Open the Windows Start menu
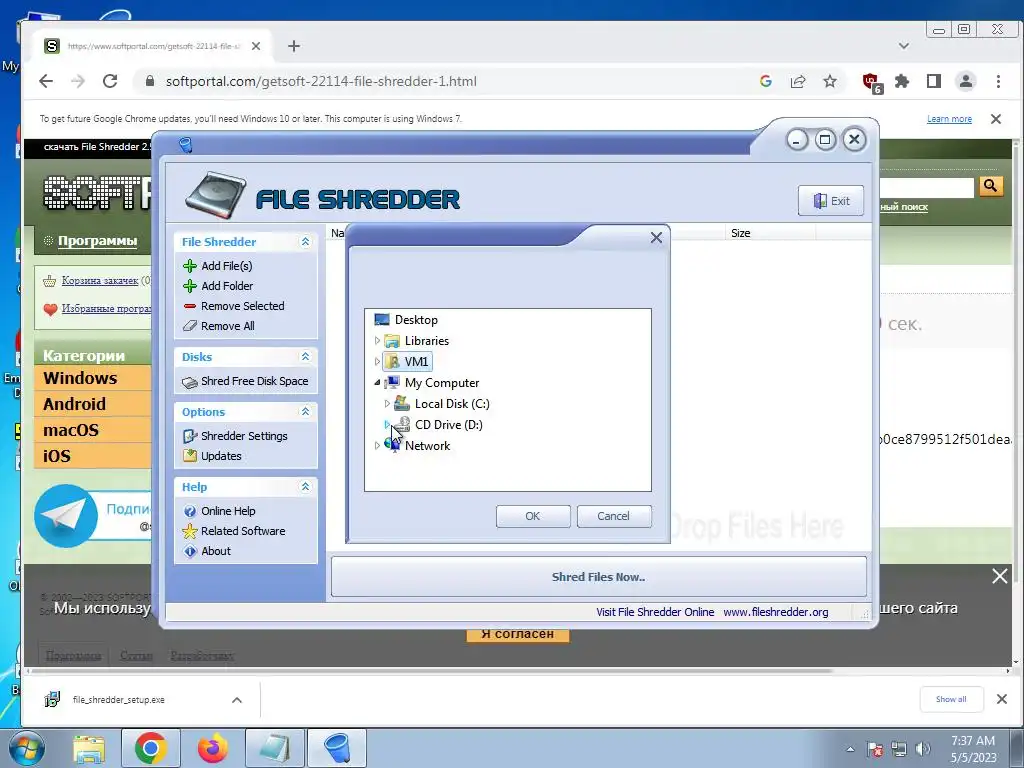The image size is (1024, 768). 26,748
